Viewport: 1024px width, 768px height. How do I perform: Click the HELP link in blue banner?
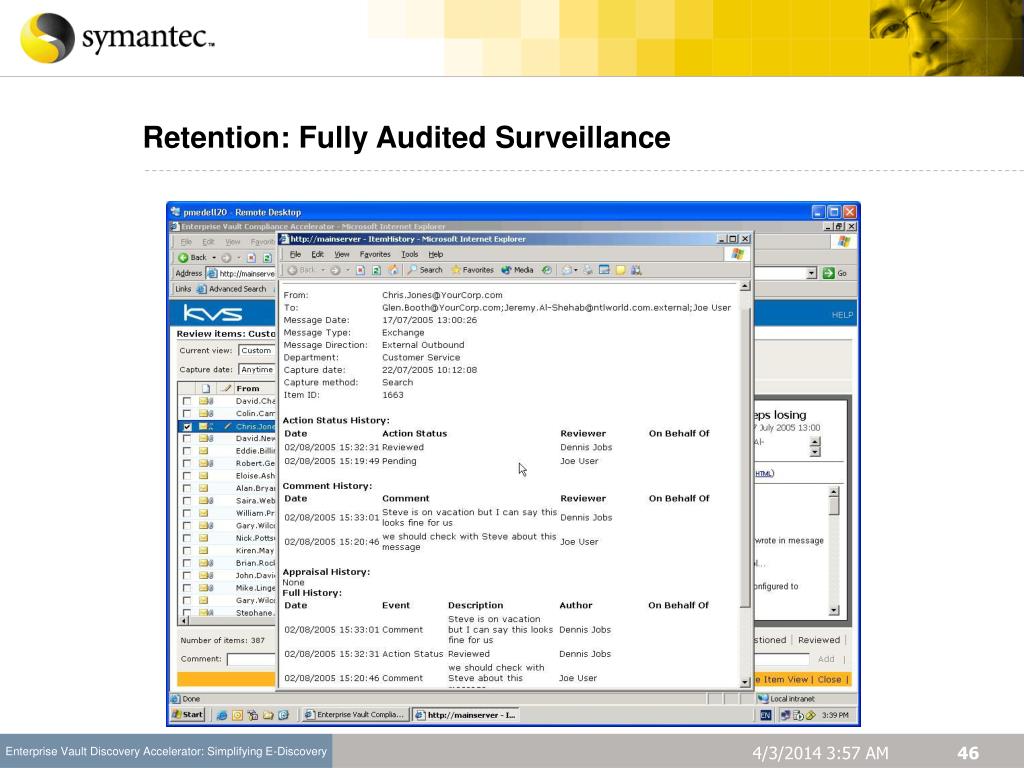tap(842, 315)
